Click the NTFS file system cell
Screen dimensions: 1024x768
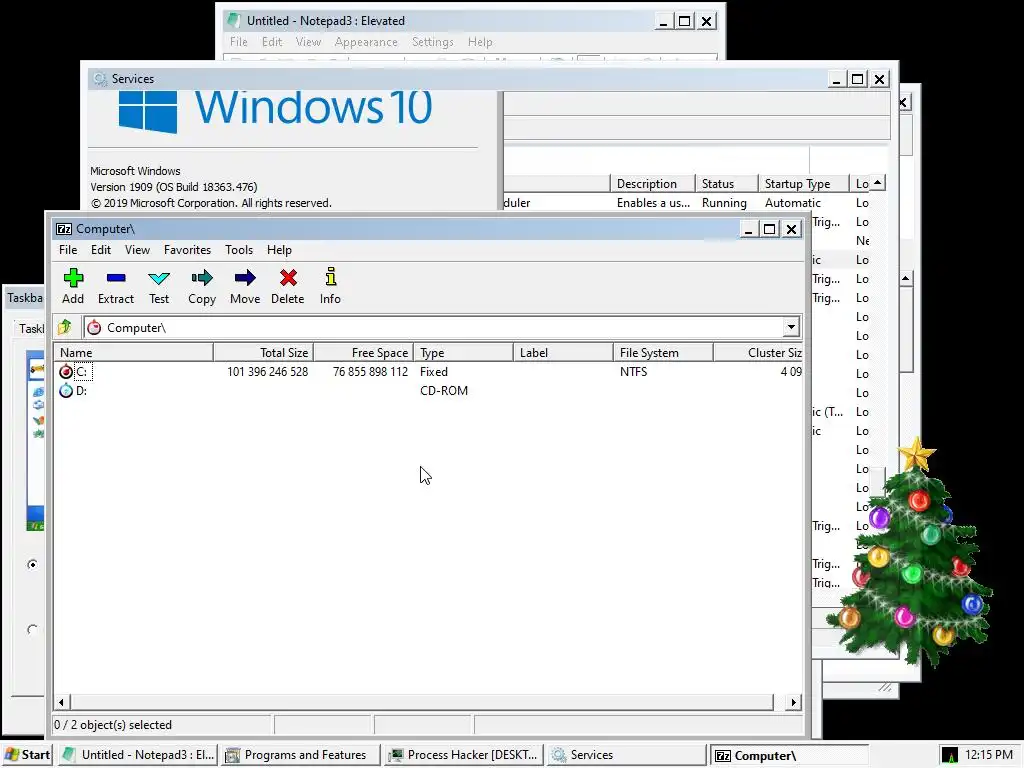pyautogui.click(x=633, y=372)
